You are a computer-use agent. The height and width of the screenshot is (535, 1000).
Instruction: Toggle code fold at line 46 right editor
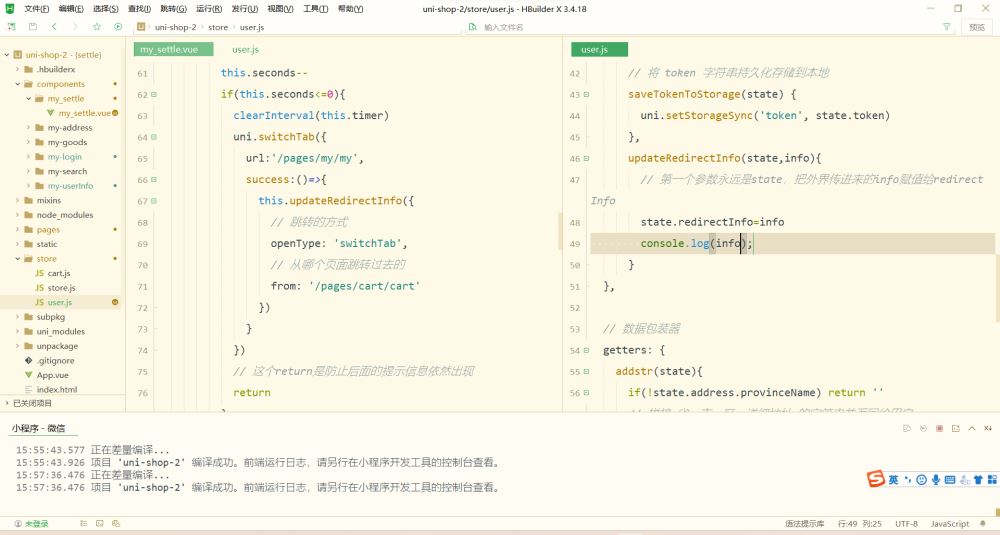click(586, 158)
